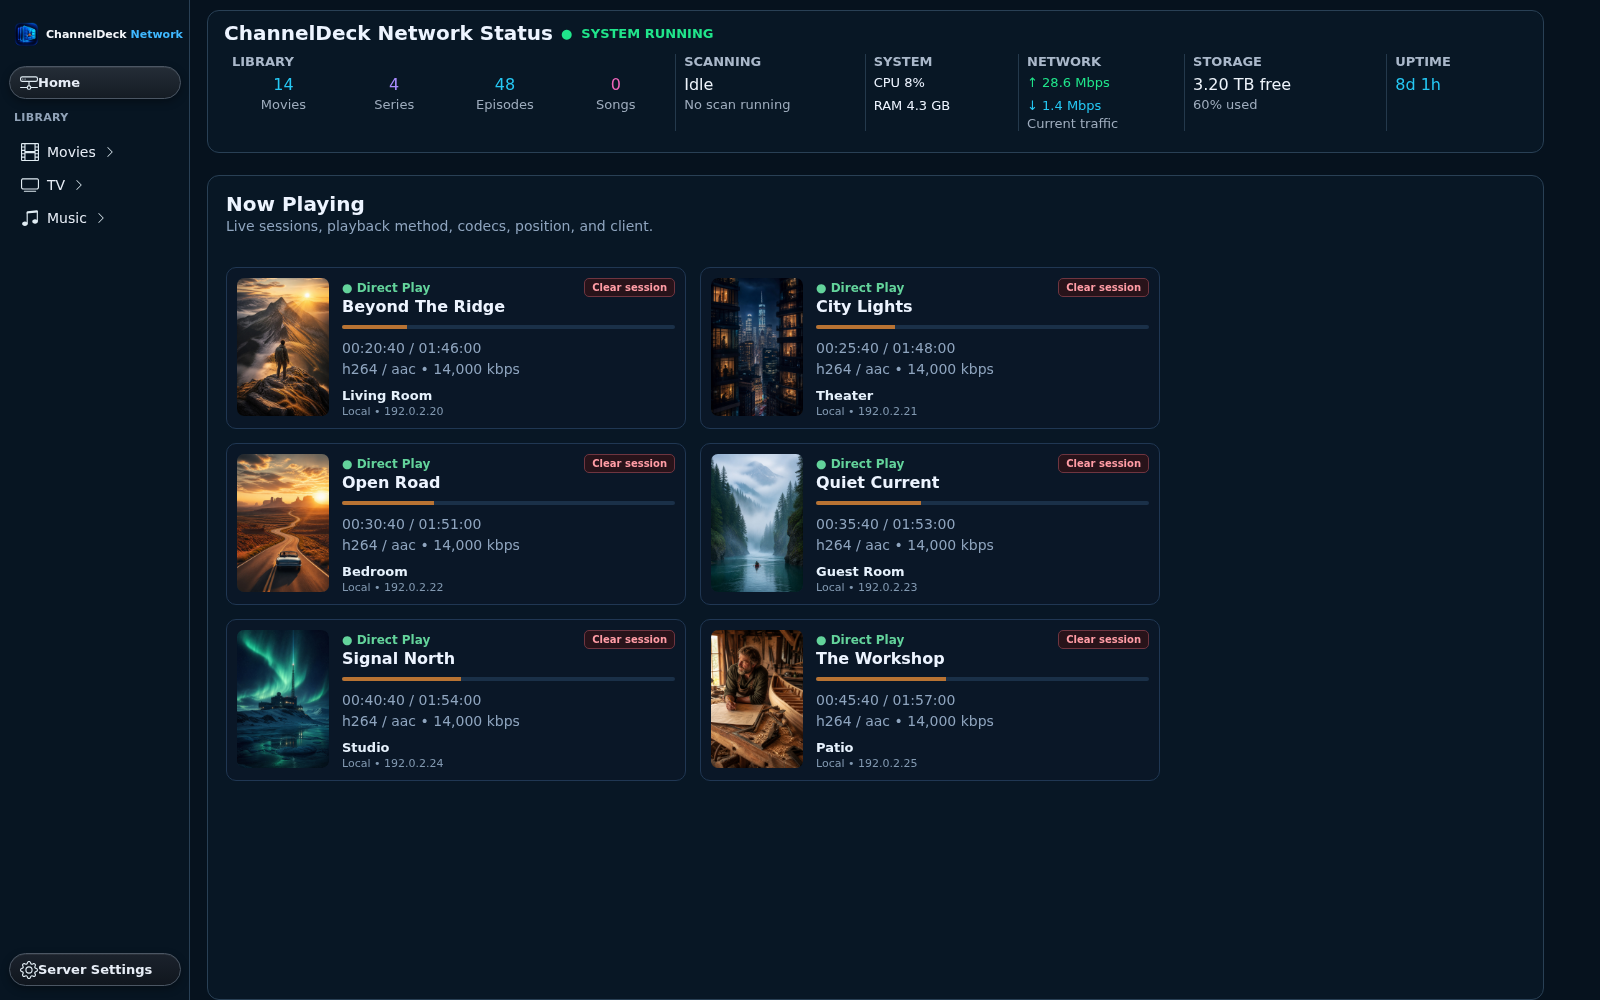Click Beyond The Ridge progress bar

(508, 327)
